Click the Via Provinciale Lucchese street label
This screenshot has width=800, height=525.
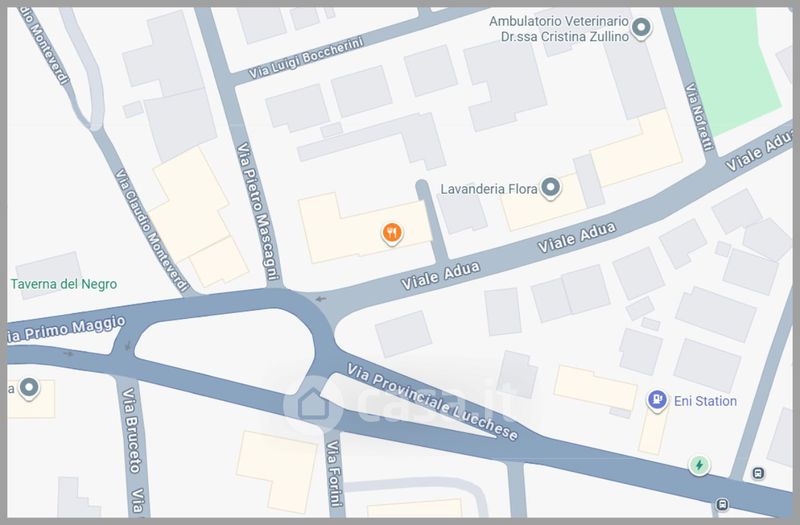point(432,402)
